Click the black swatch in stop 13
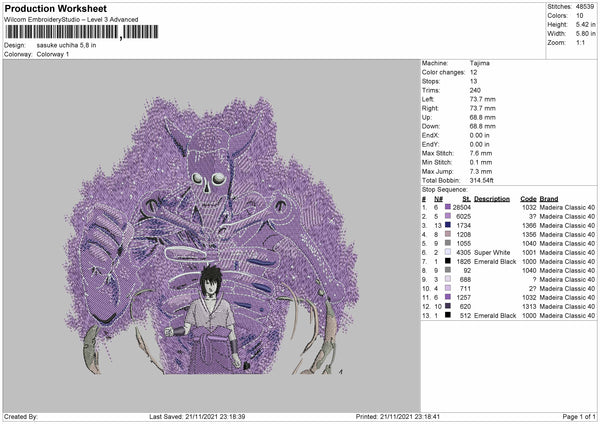The height and width of the screenshot is (424, 600). click(448, 315)
